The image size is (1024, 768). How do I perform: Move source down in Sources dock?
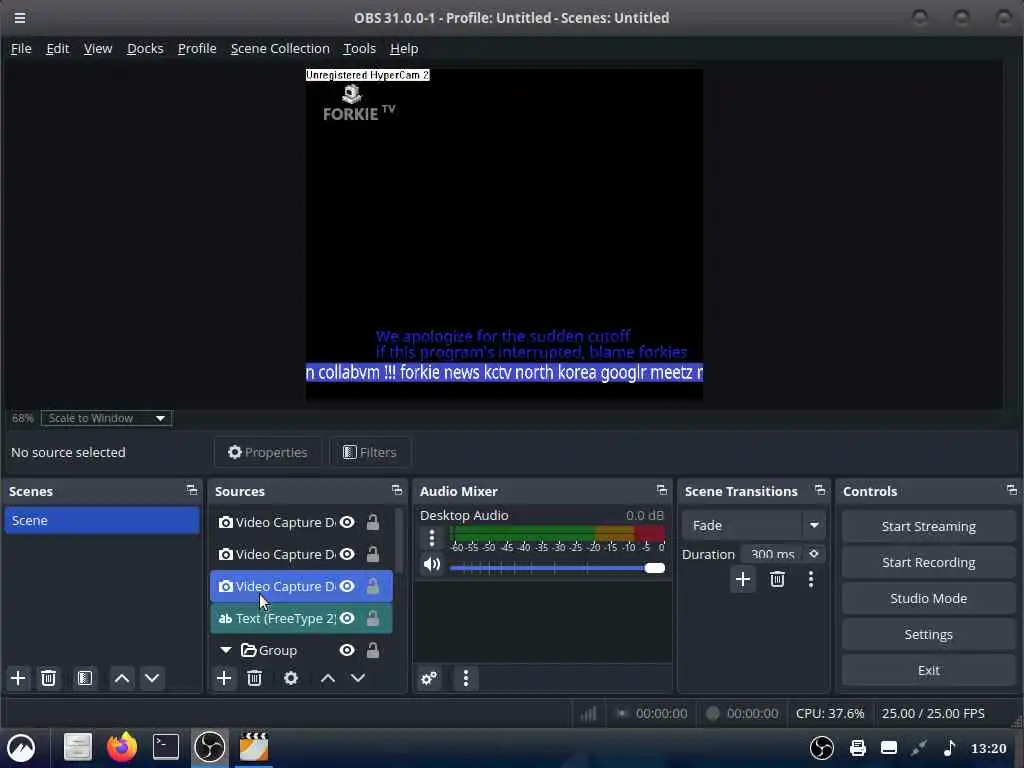[x=358, y=678]
